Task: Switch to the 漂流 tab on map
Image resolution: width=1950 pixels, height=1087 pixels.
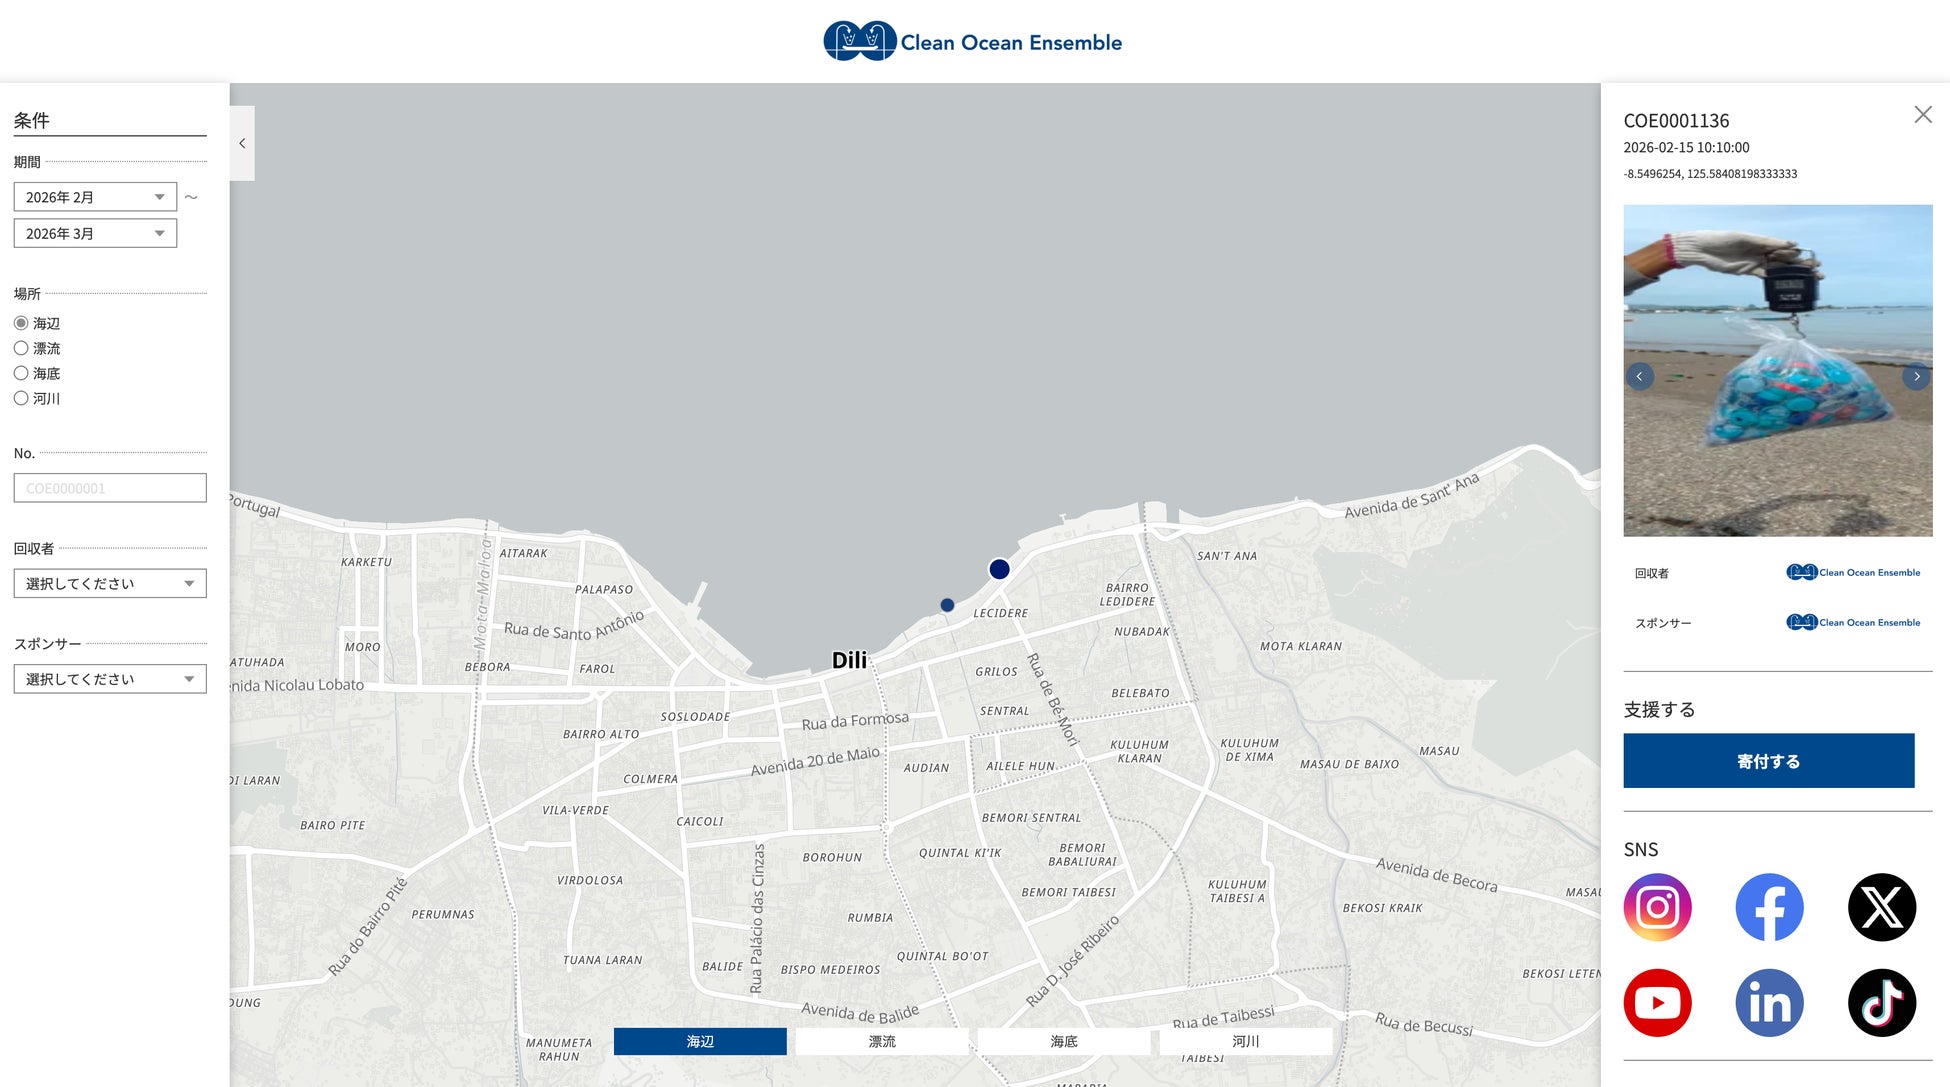Action: click(x=881, y=1041)
